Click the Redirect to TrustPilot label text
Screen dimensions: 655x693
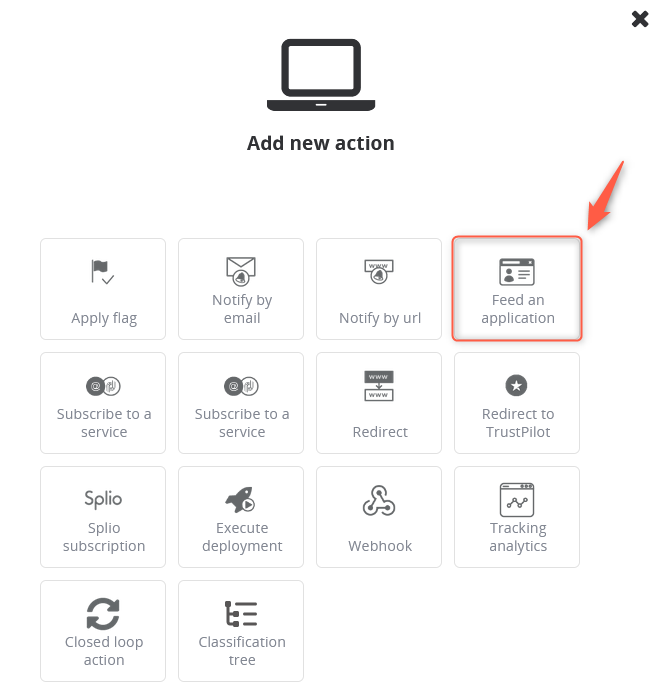pos(518,423)
